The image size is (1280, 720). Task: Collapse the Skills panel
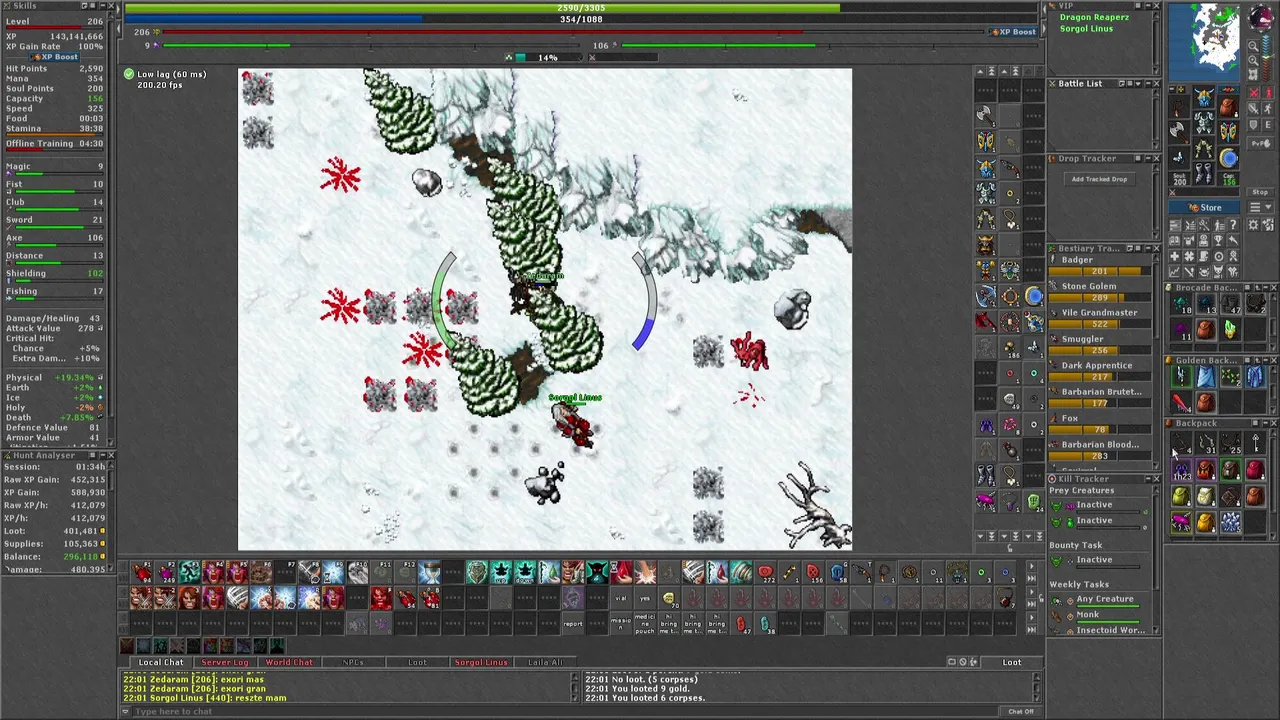coord(103,5)
